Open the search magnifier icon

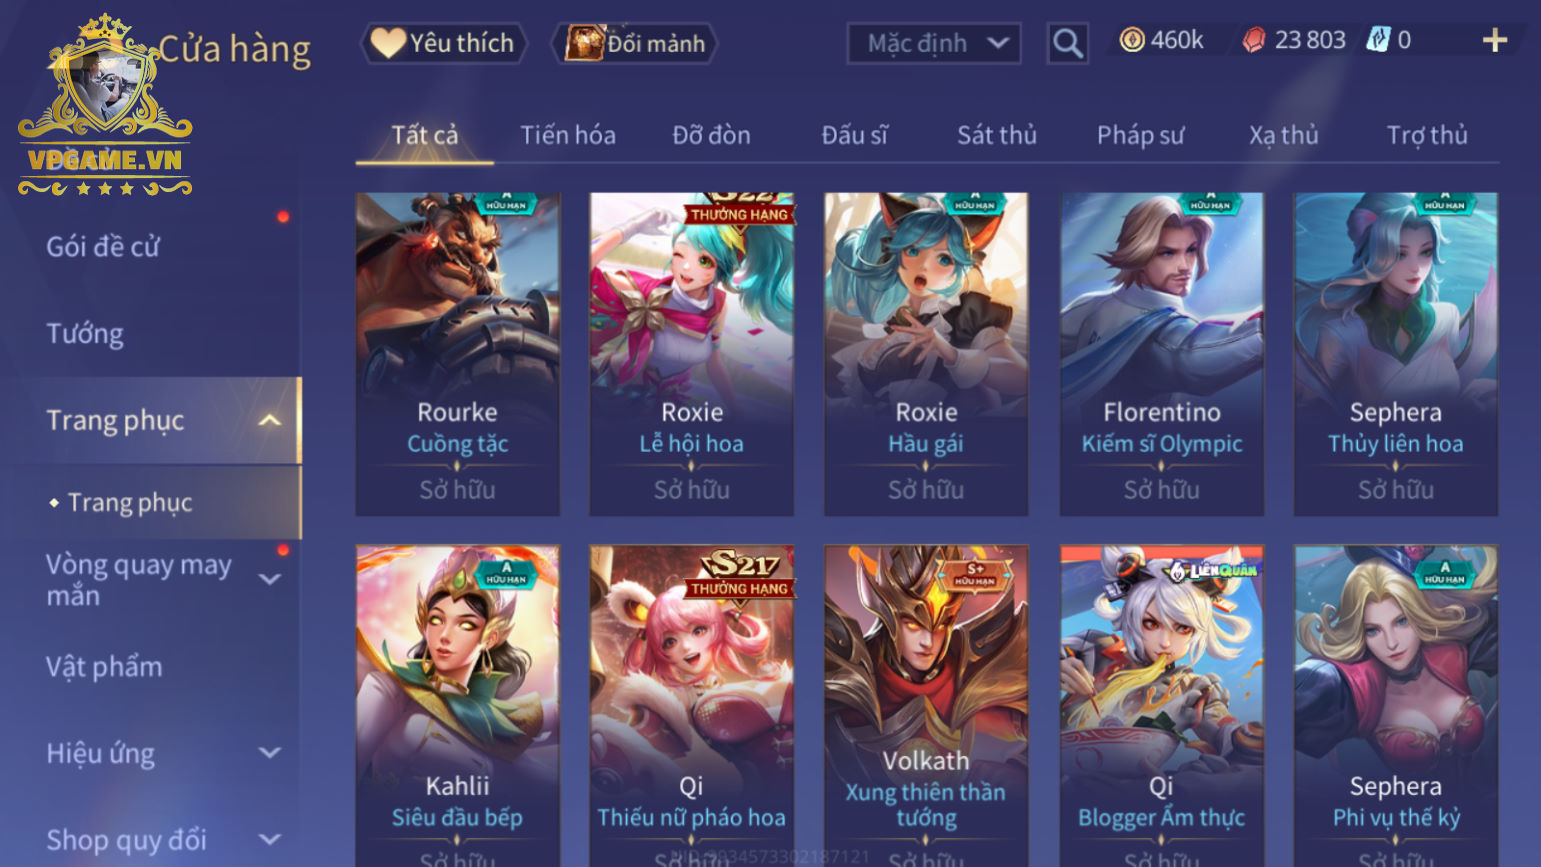[x=1067, y=43]
